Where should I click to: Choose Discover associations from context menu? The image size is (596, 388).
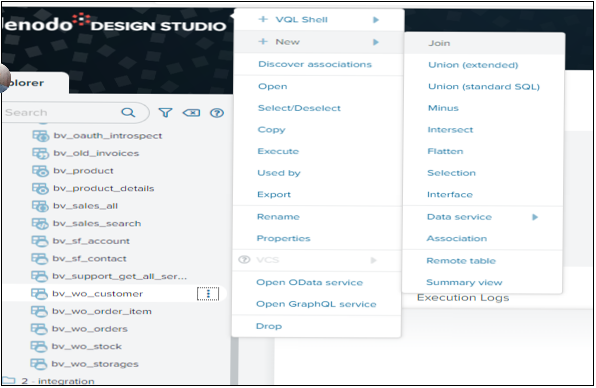[315, 64]
